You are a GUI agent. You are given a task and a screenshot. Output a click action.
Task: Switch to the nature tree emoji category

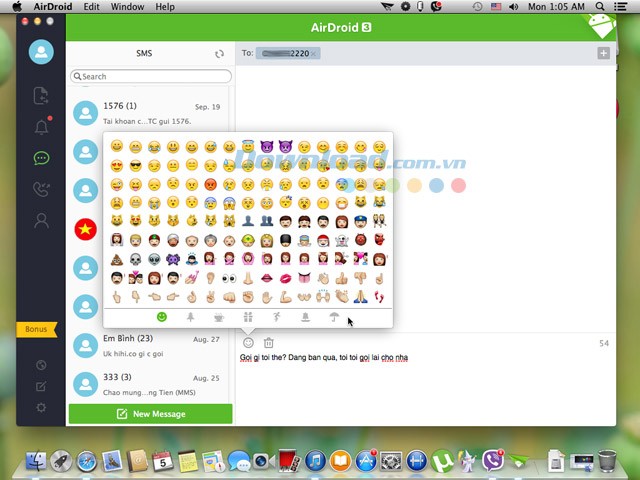190,317
